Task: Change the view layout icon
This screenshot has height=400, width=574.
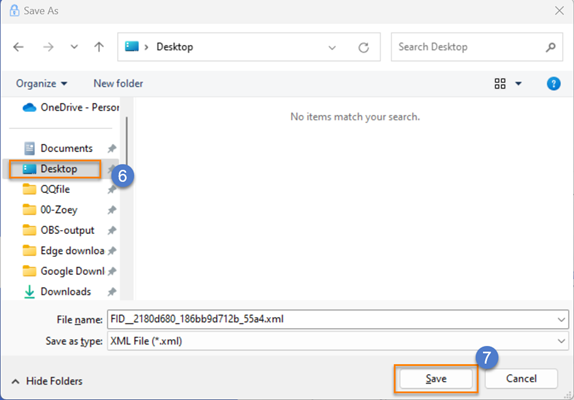Action: tap(500, 84)
